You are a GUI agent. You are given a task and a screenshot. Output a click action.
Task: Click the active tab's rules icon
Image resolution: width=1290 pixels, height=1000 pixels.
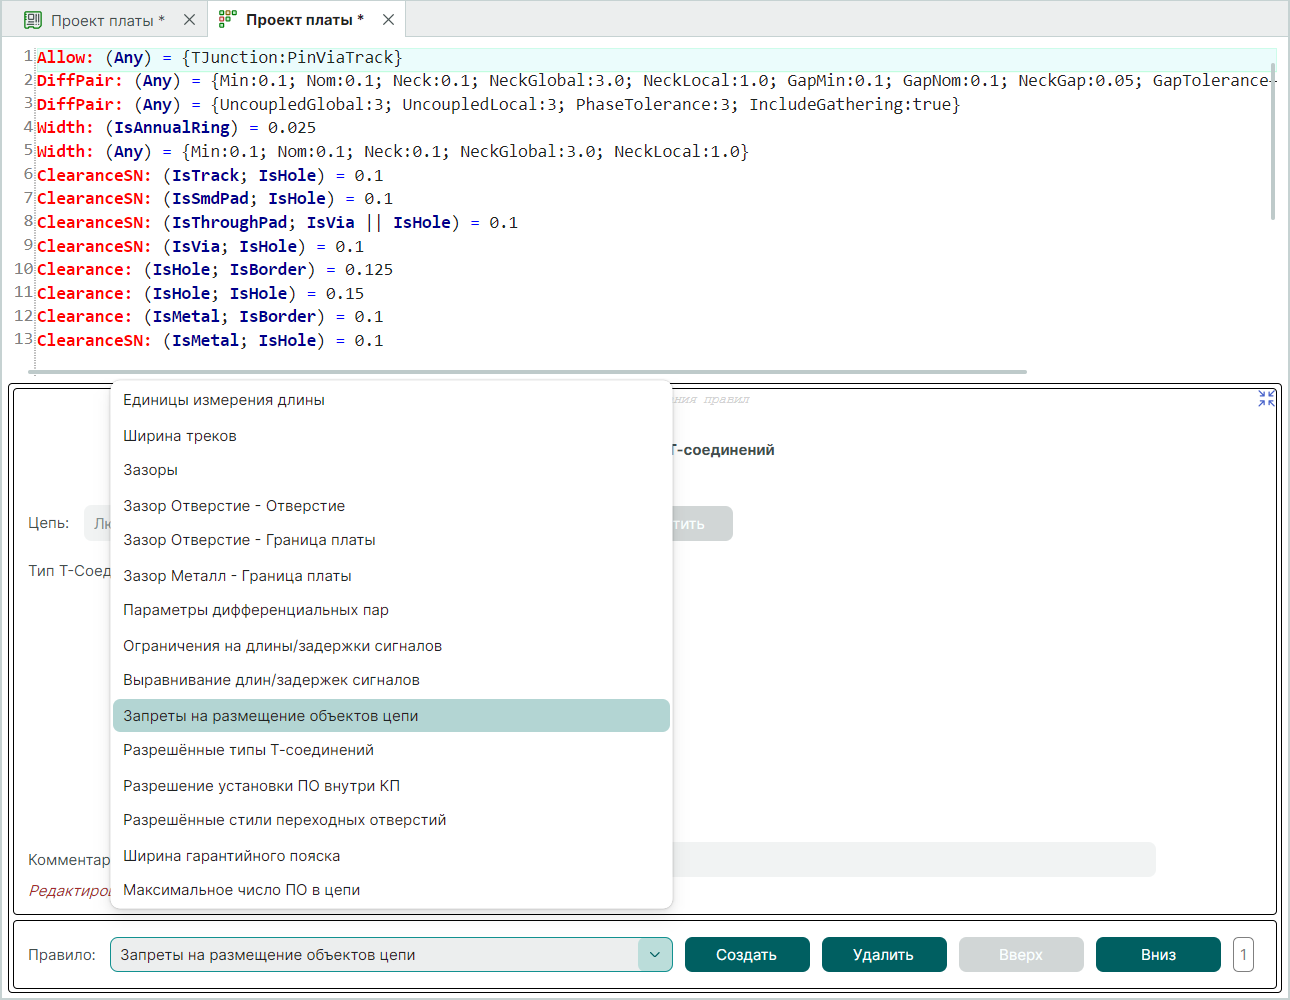point(227,19)
